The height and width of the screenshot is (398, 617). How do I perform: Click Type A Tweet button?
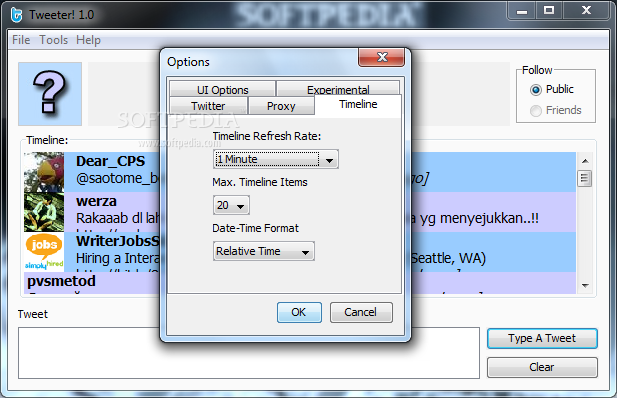pos(542,338)
